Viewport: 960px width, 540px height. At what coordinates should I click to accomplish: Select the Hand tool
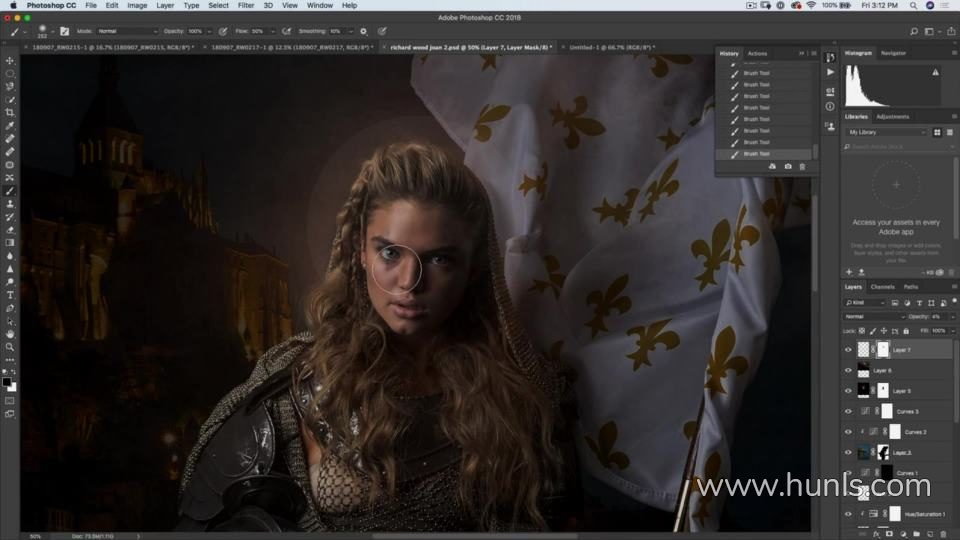coord(10,334)
